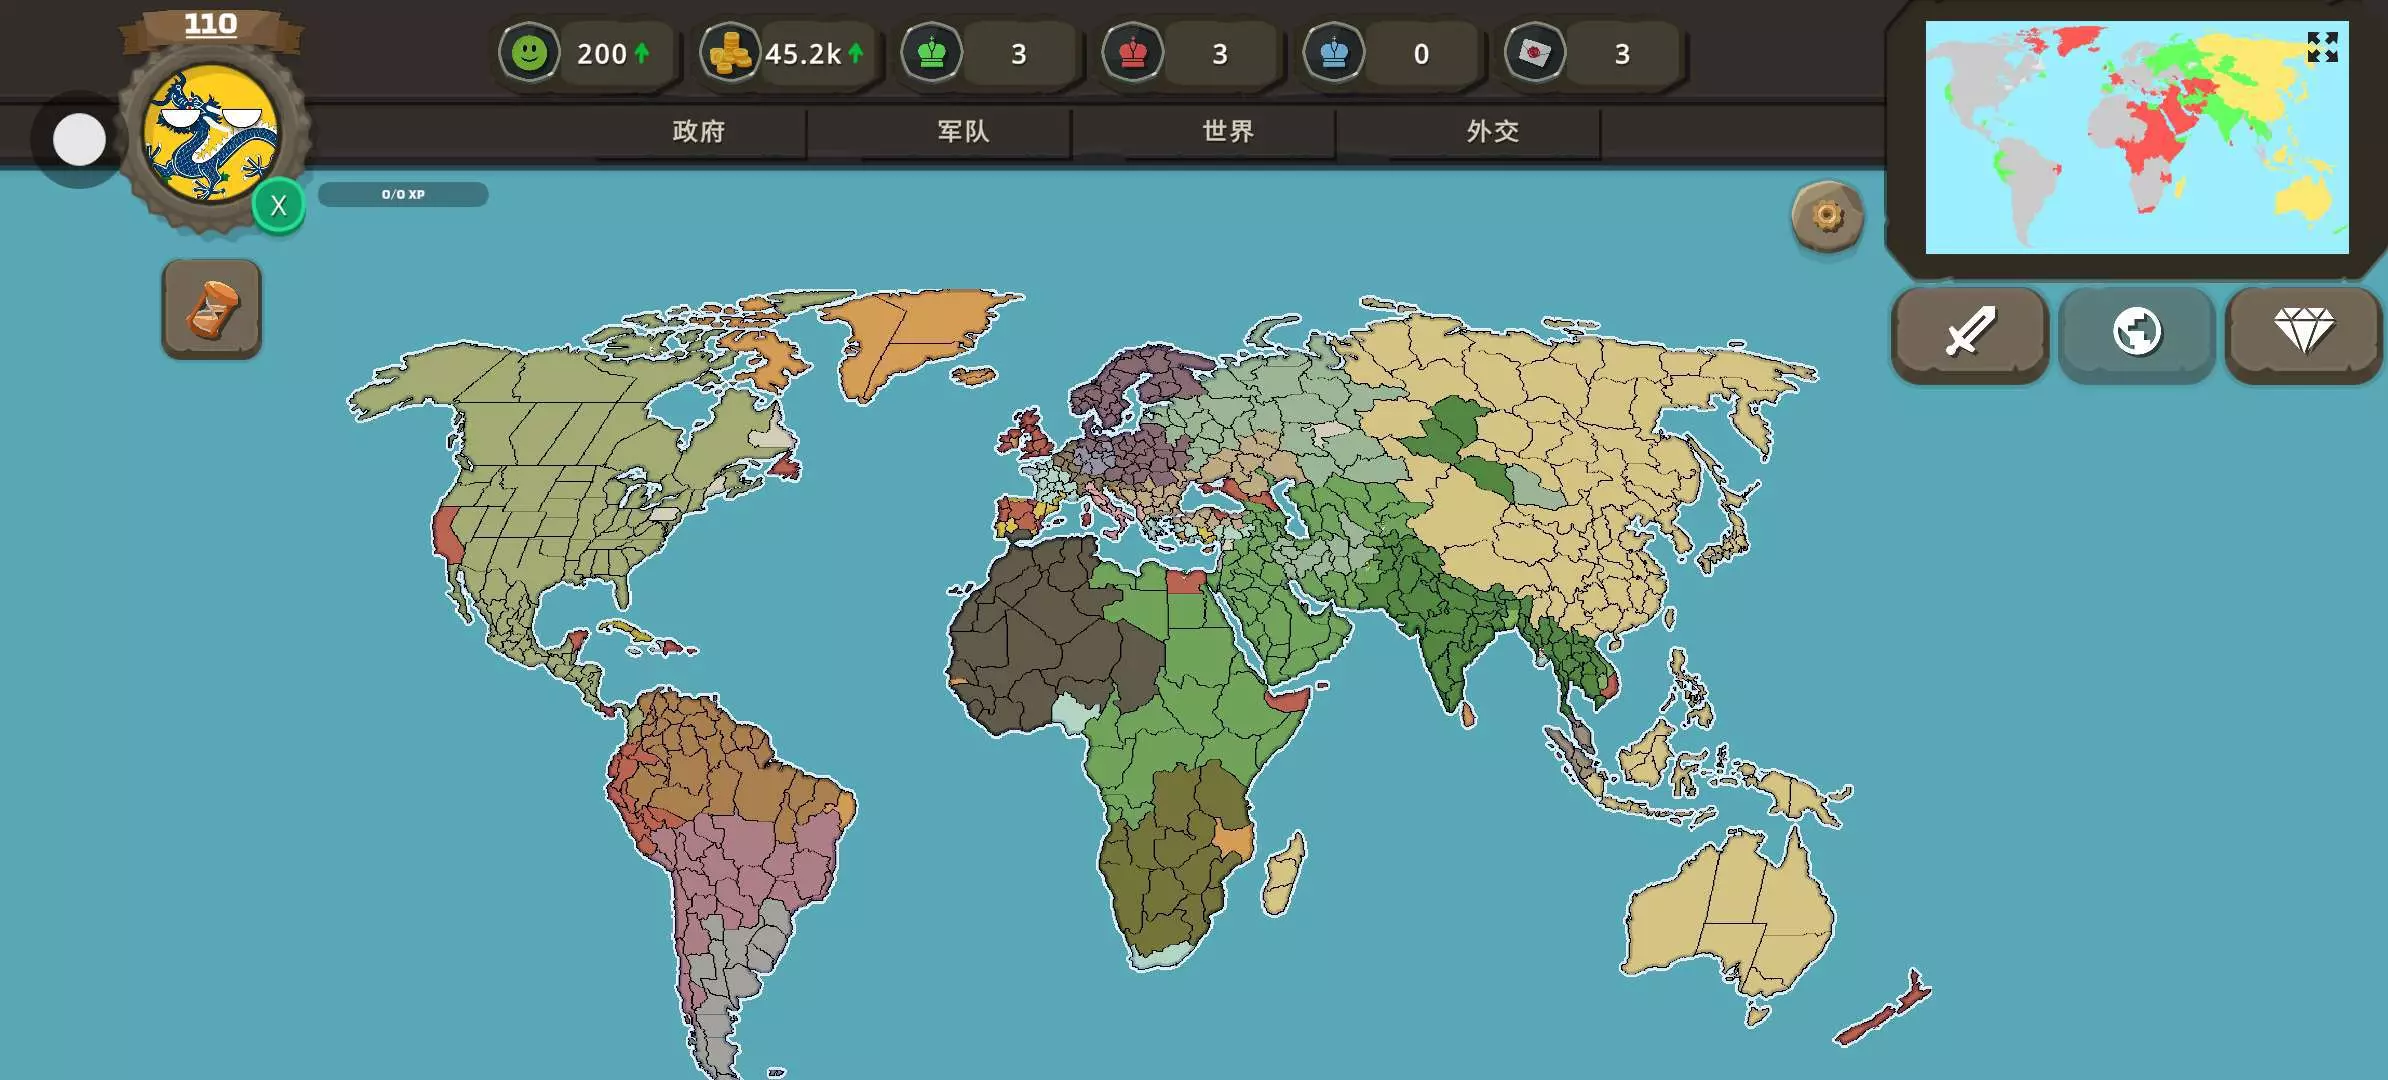Click the green king chess piece icon

[931, 53]
